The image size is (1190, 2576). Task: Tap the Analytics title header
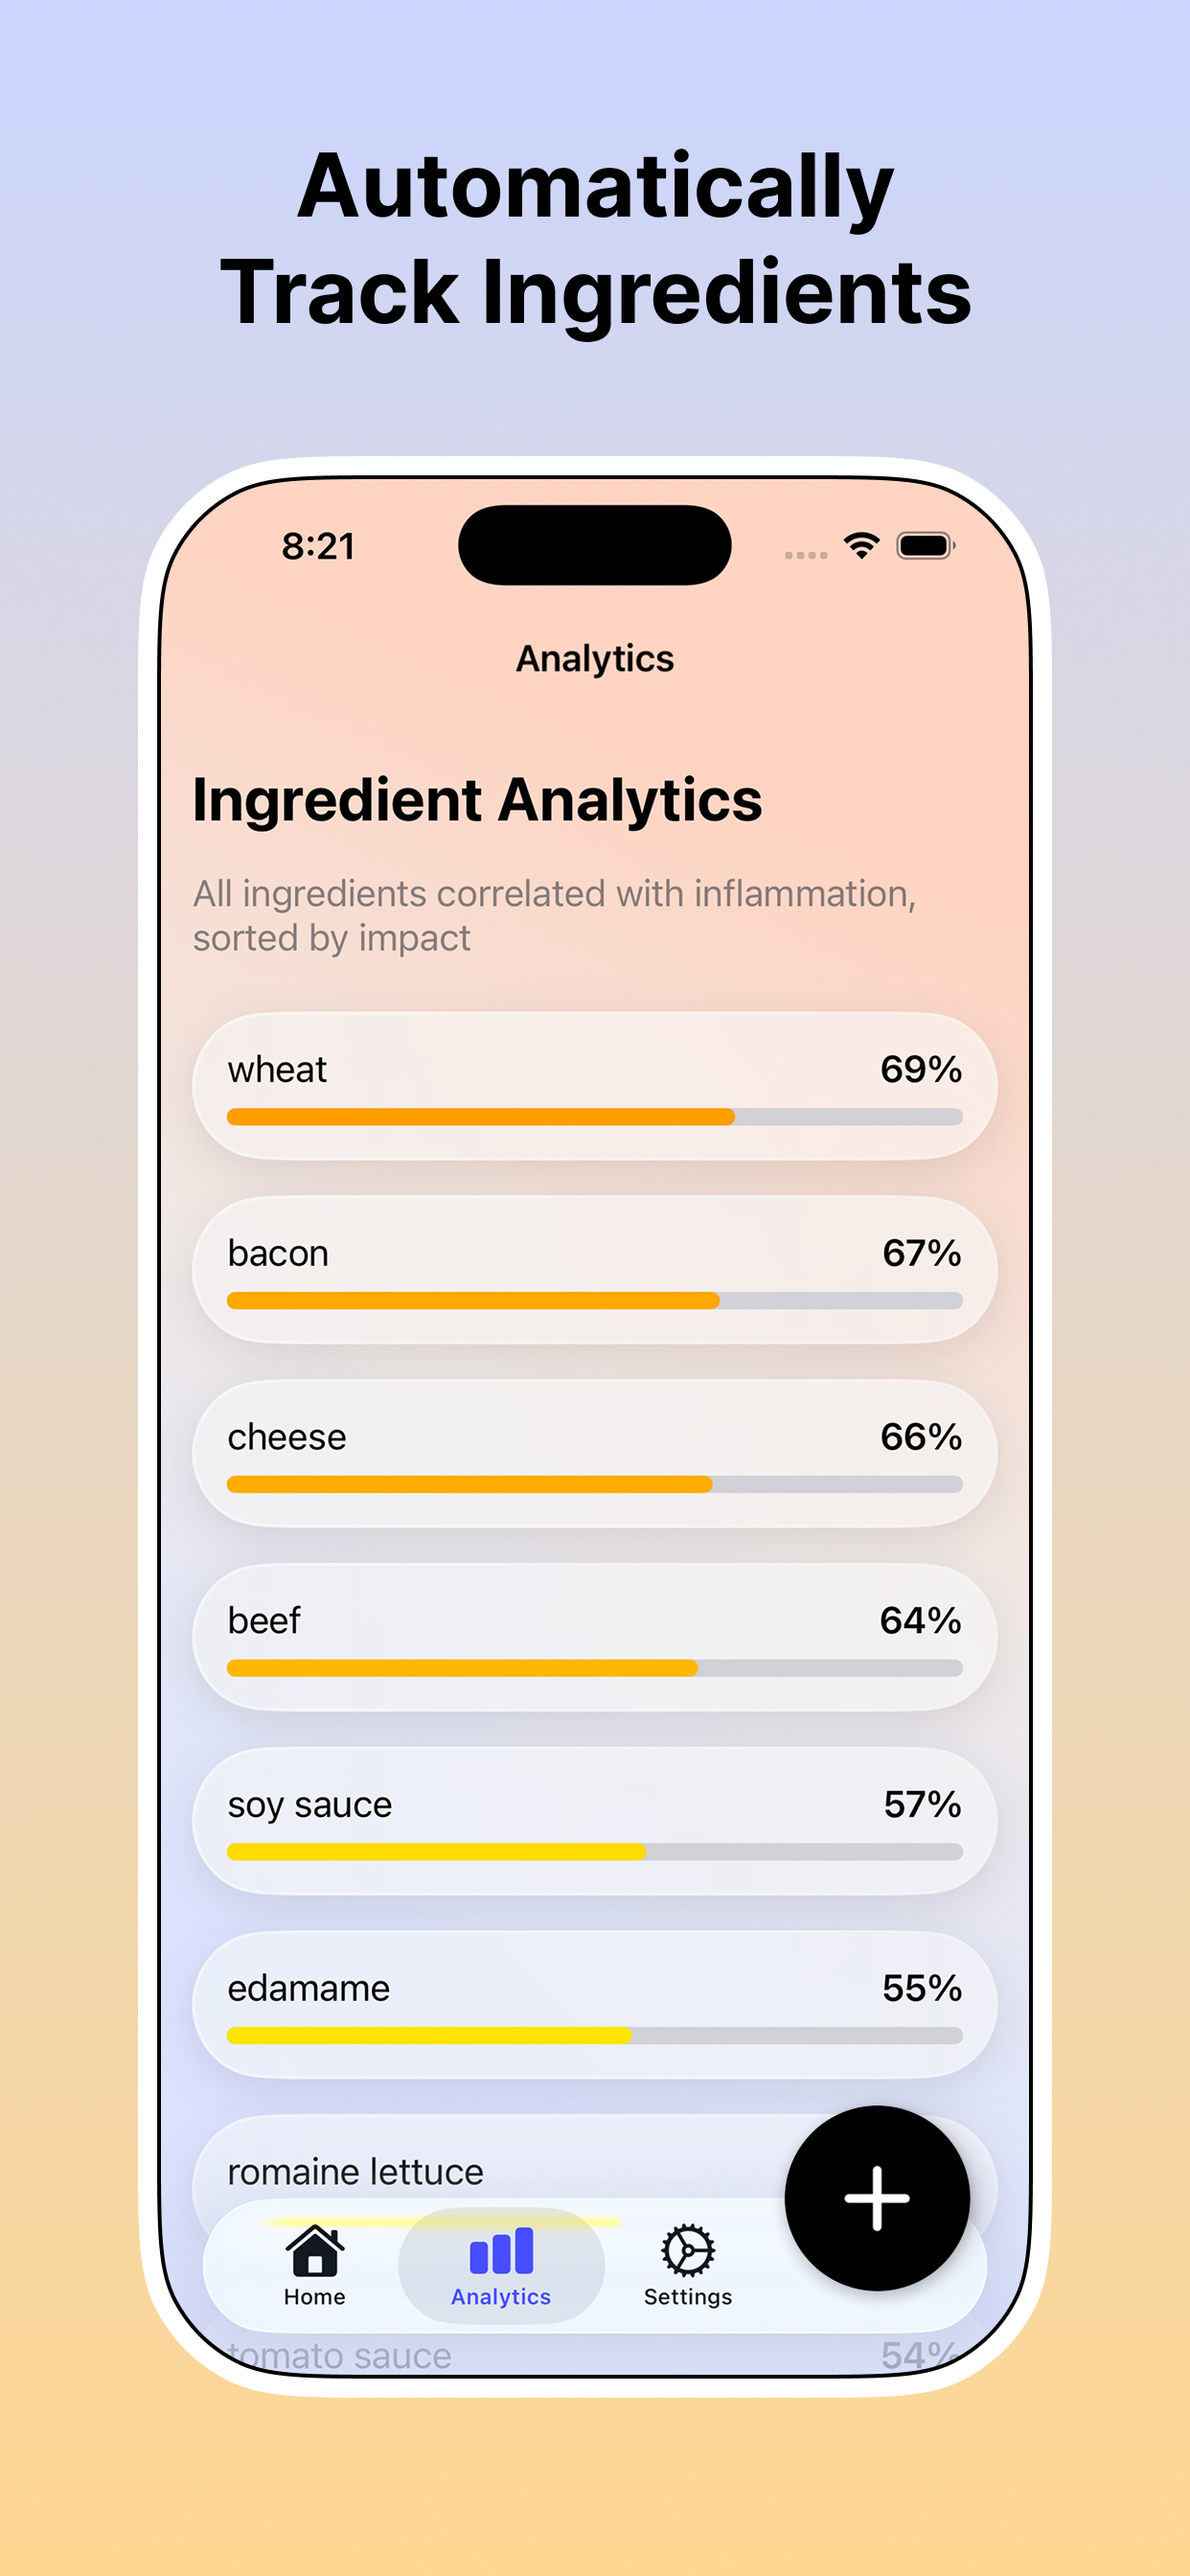[594, 658]
